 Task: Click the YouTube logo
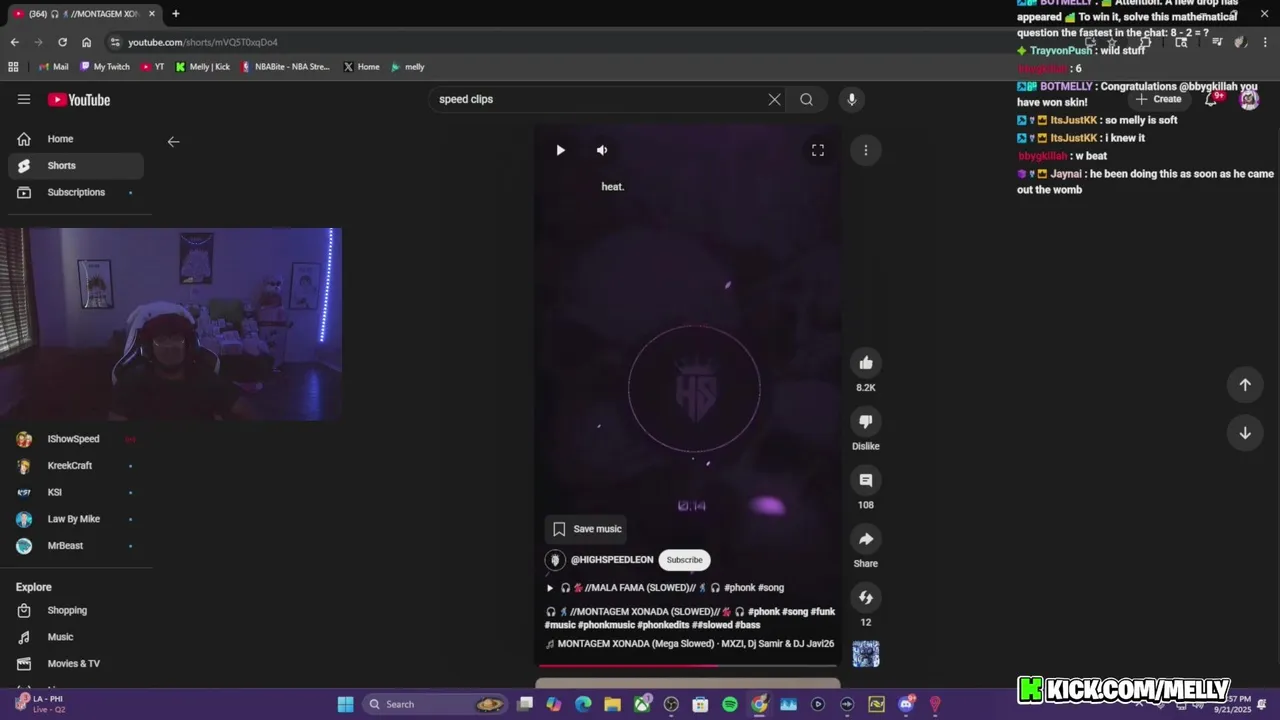(x=79, y=99)
